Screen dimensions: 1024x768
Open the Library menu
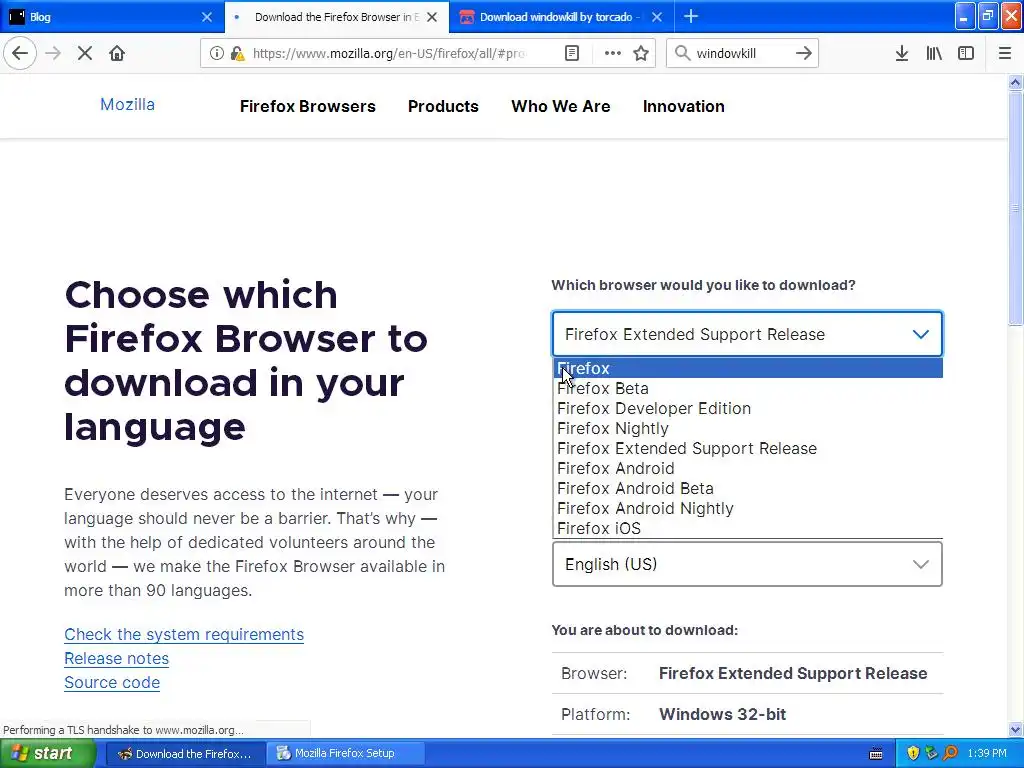tap(934, 54)
